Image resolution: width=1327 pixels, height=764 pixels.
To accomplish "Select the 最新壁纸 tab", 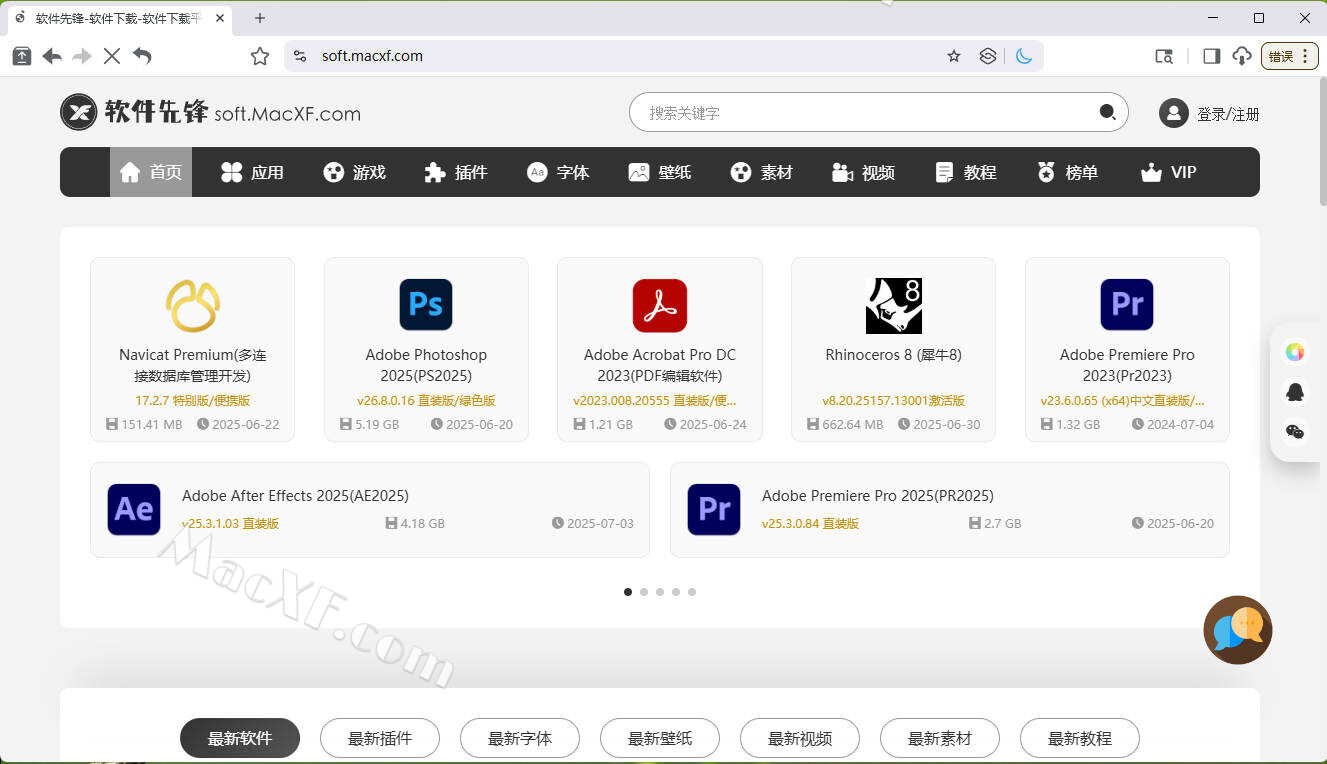I will [660, 738].
